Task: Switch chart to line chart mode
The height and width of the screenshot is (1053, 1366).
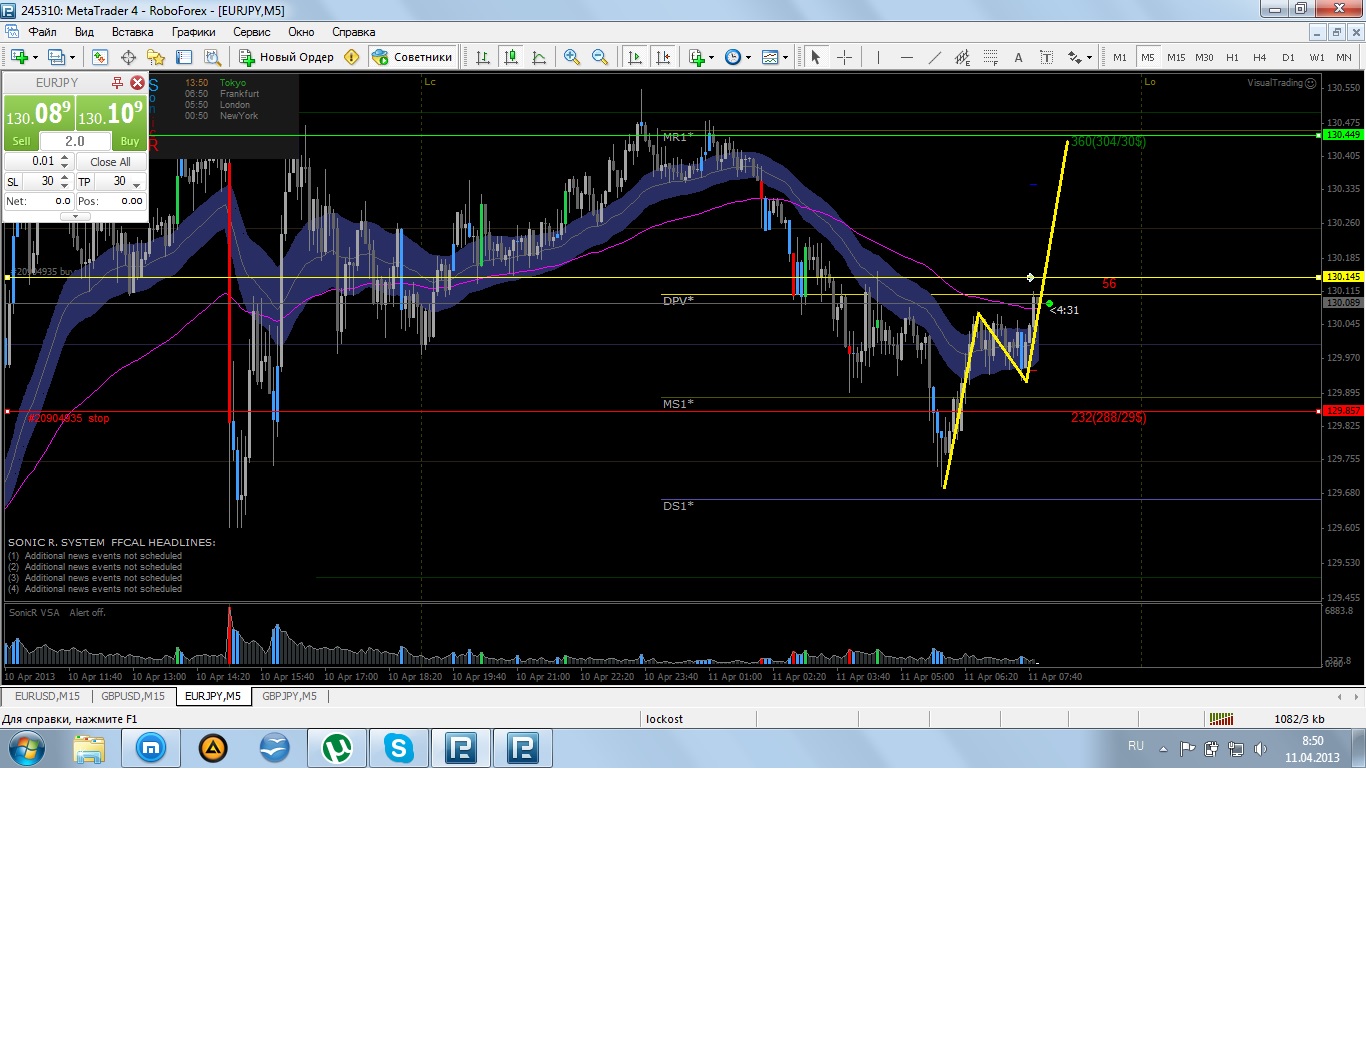Action: [x=540, y=57]
